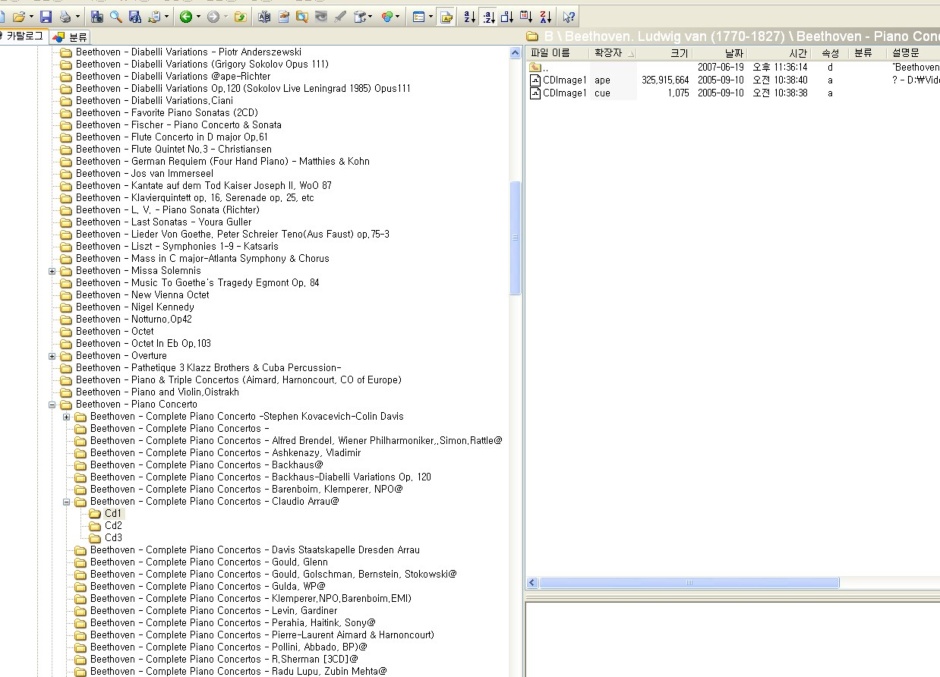This screenshot has width=940, height=677.
Task: Go back with the green arrow button
Action: [186, 17]
